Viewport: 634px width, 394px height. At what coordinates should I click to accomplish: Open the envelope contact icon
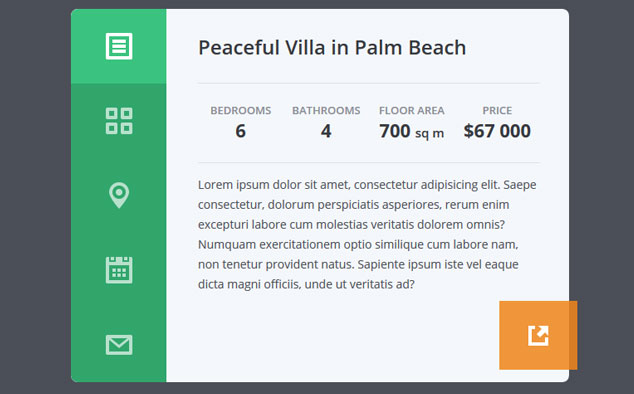[119, 345]
